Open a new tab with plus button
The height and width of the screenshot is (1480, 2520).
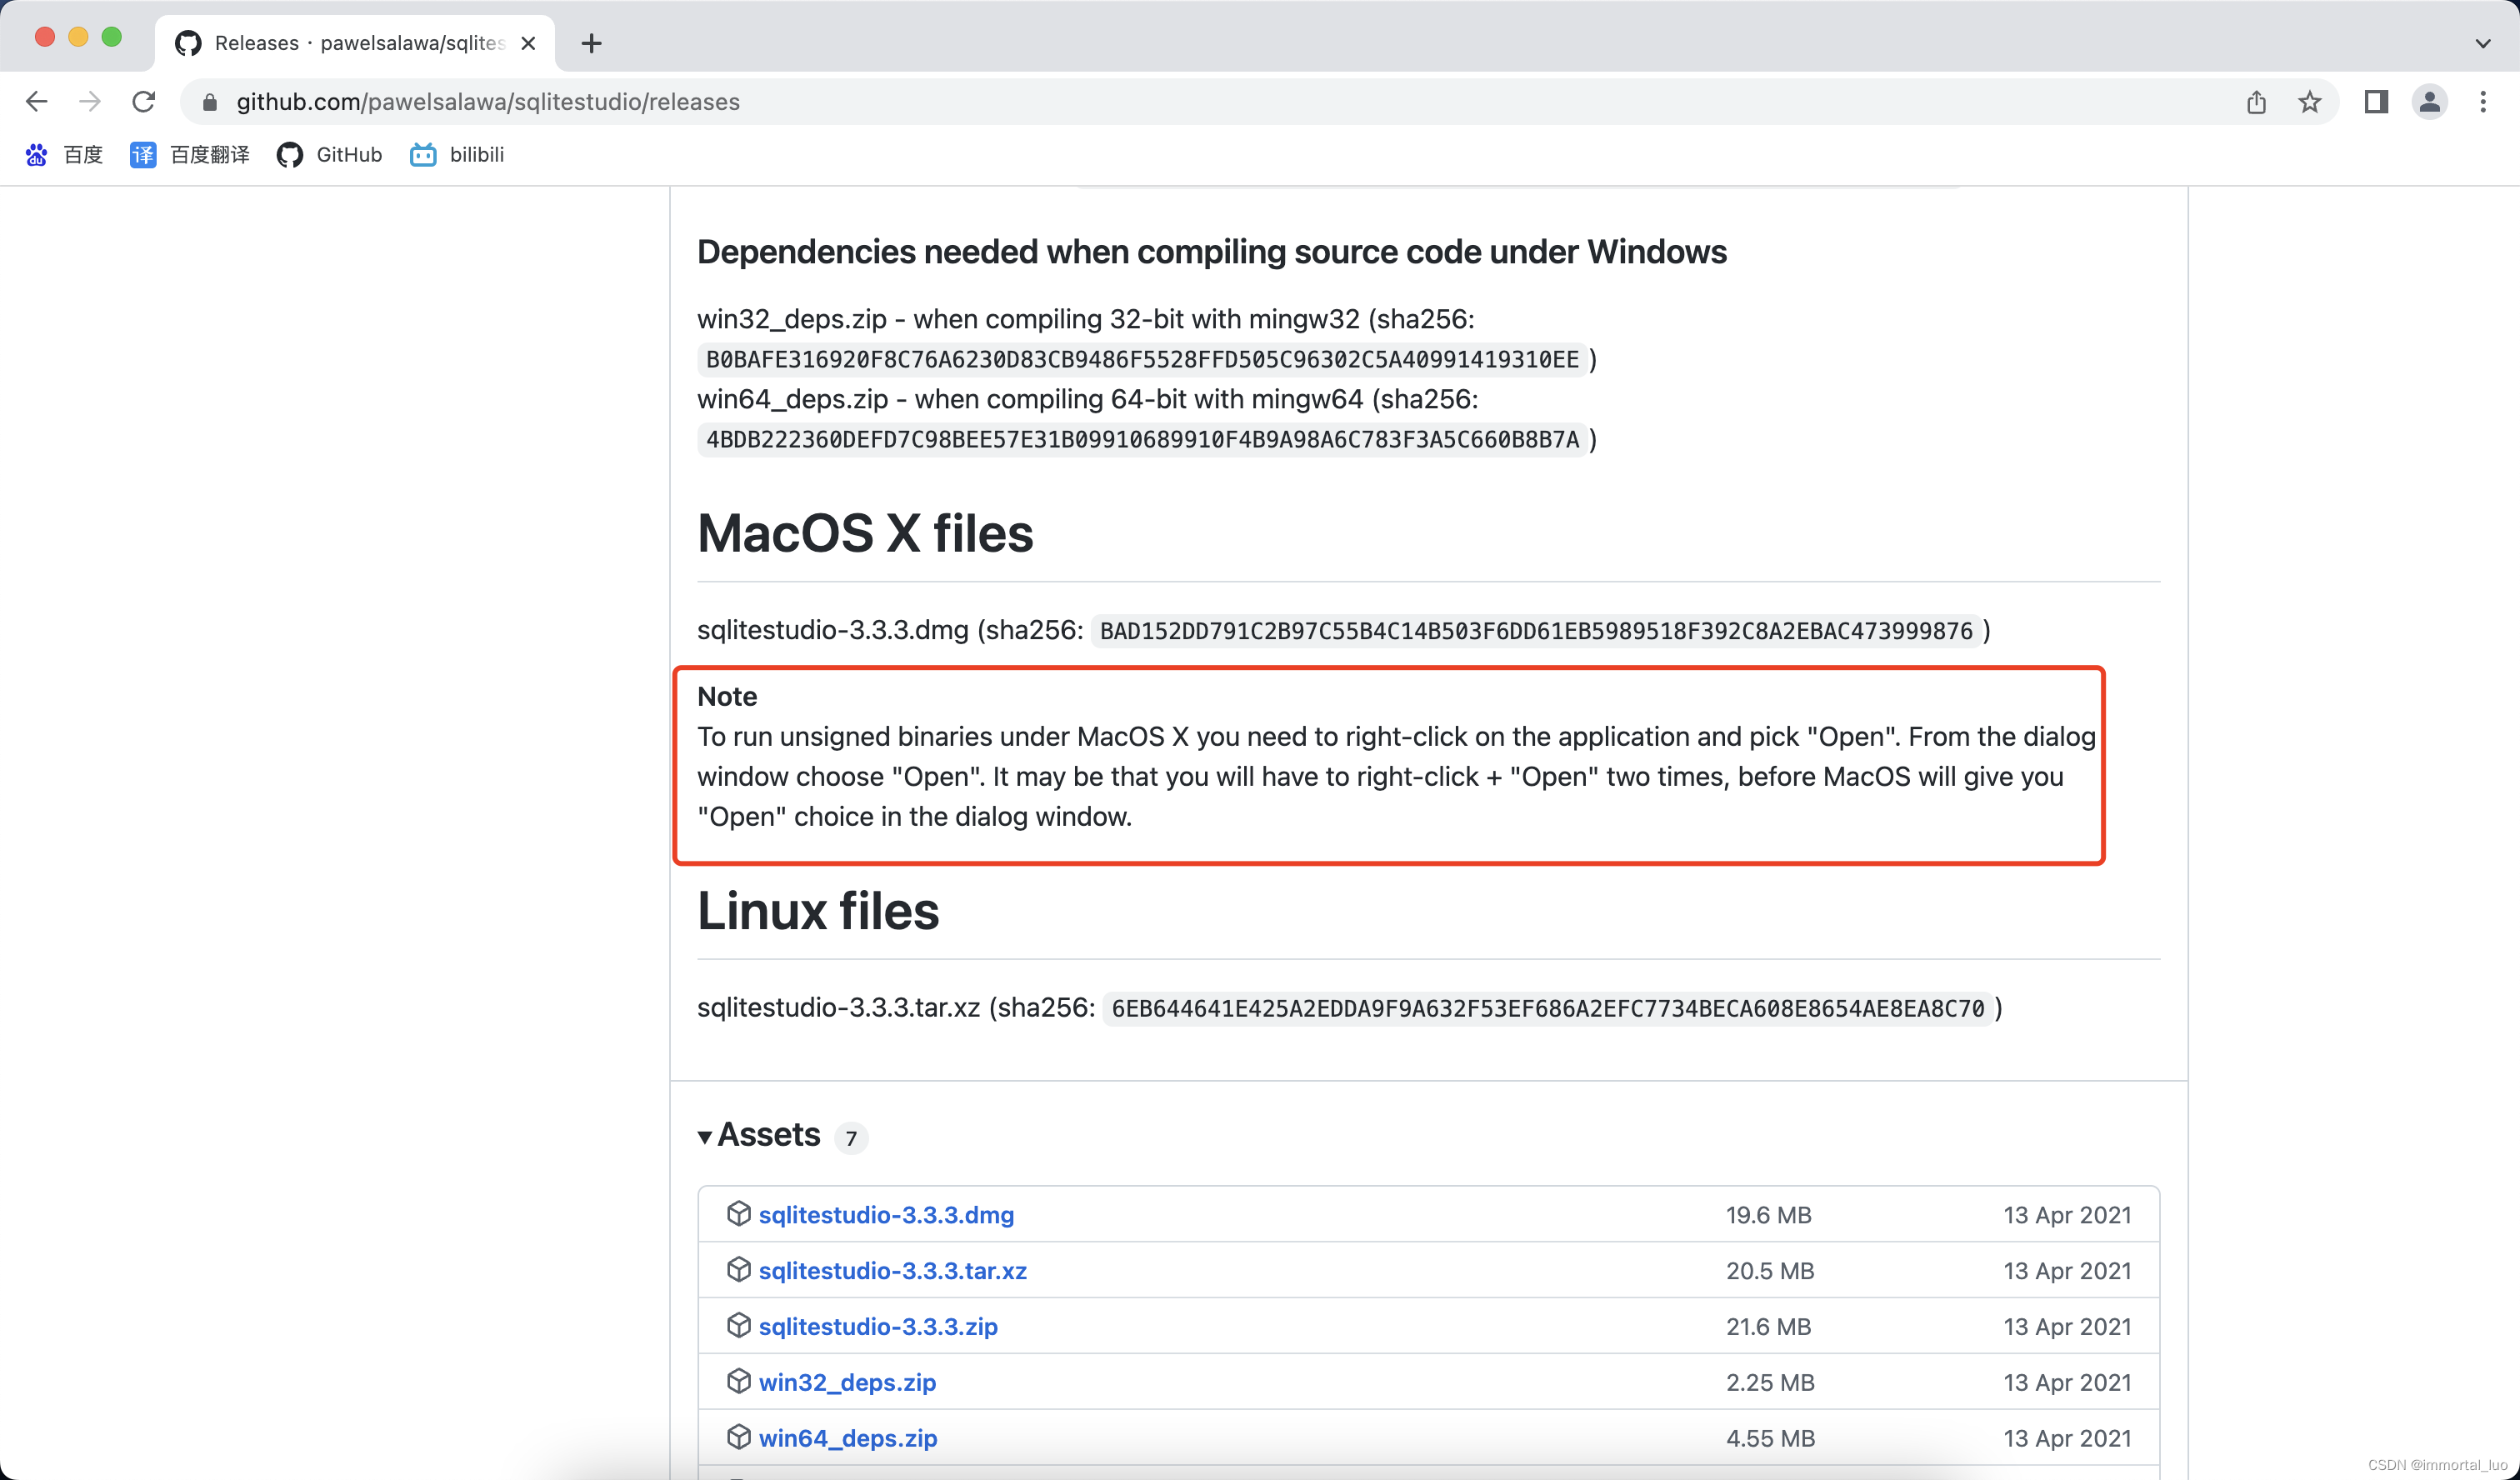(x=591, y=43)
